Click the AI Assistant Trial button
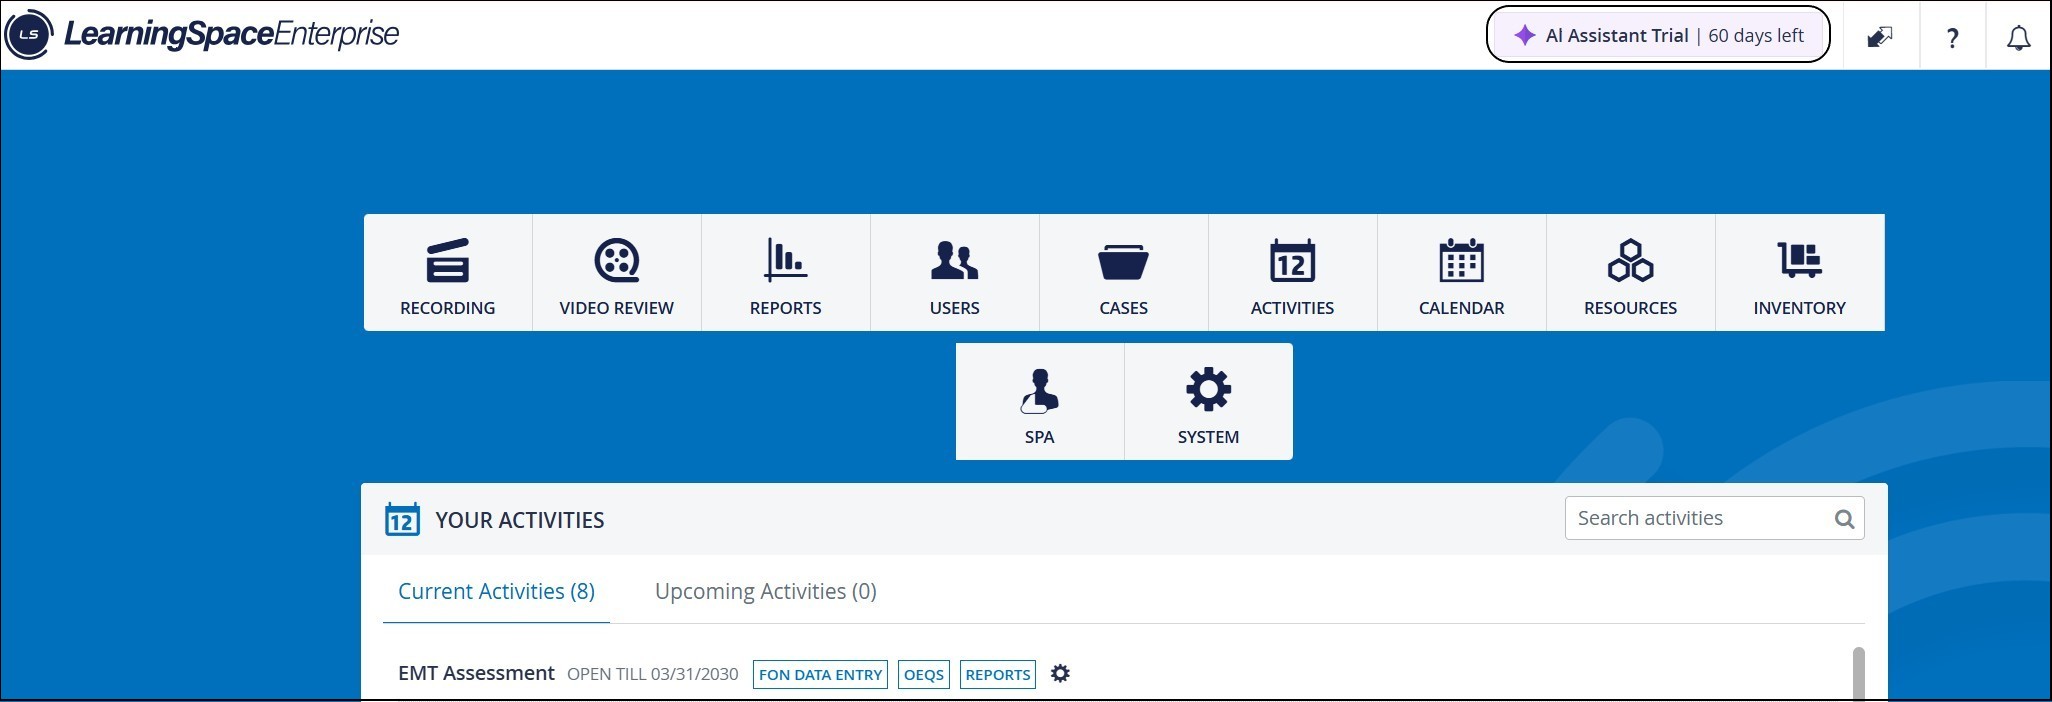The width and height of the screenshot is (2052, 702). click(x=1658, y=35)
